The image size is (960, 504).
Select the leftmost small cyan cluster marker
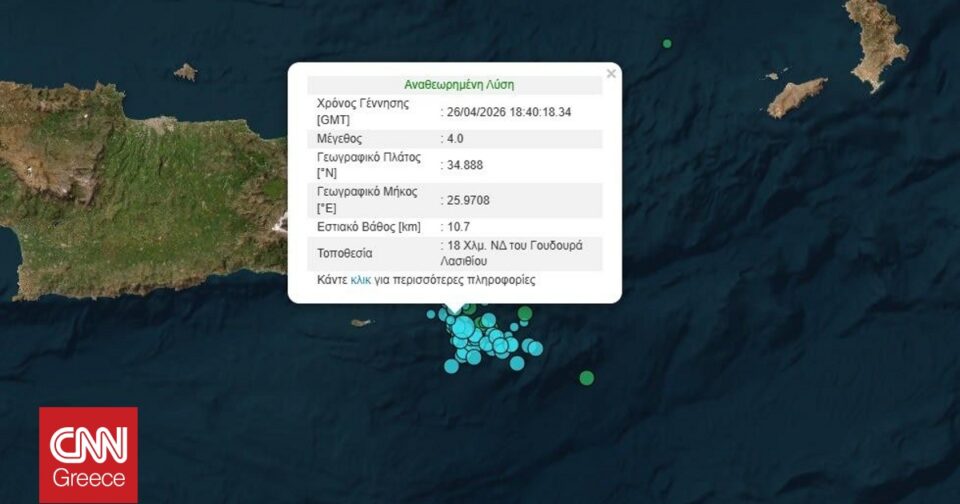pyautogui.click(x=431, y=314)
